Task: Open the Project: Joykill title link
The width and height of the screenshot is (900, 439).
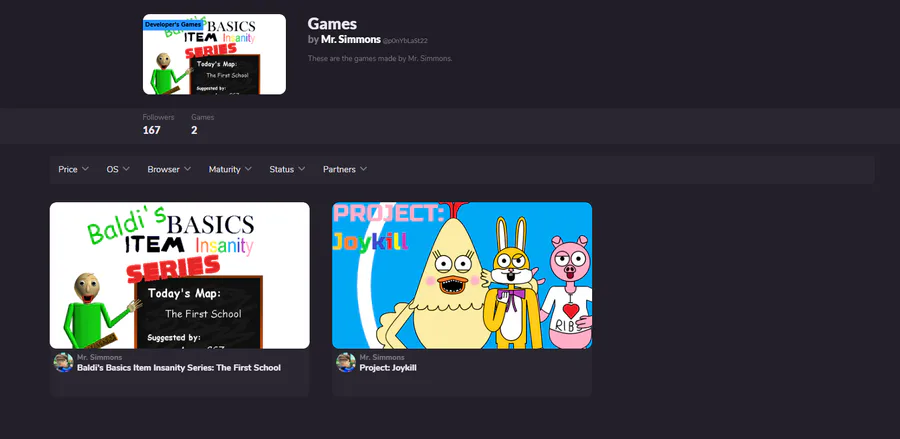Action: click(388, 368)
